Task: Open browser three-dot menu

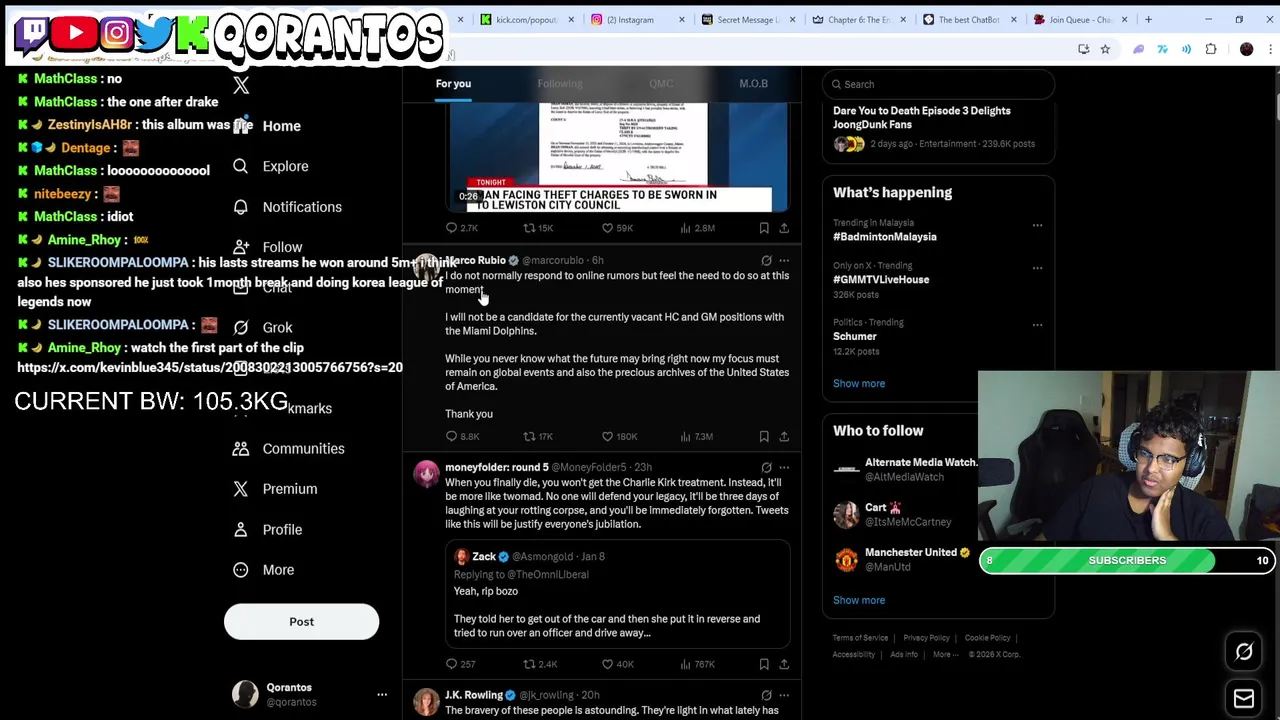Action: click(1268, 49)
